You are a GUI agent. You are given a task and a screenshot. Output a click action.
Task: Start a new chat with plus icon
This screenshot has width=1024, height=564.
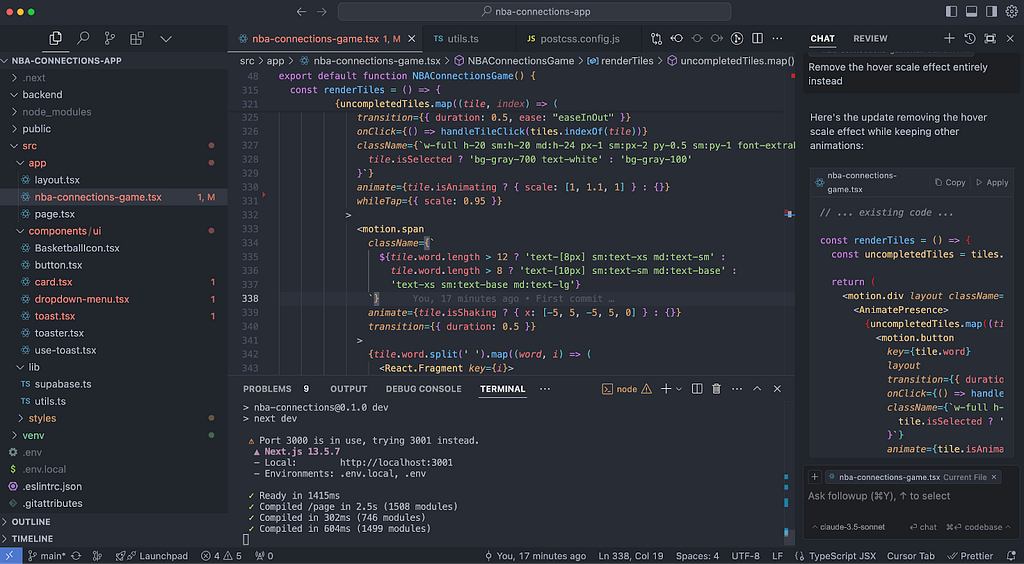950,39
